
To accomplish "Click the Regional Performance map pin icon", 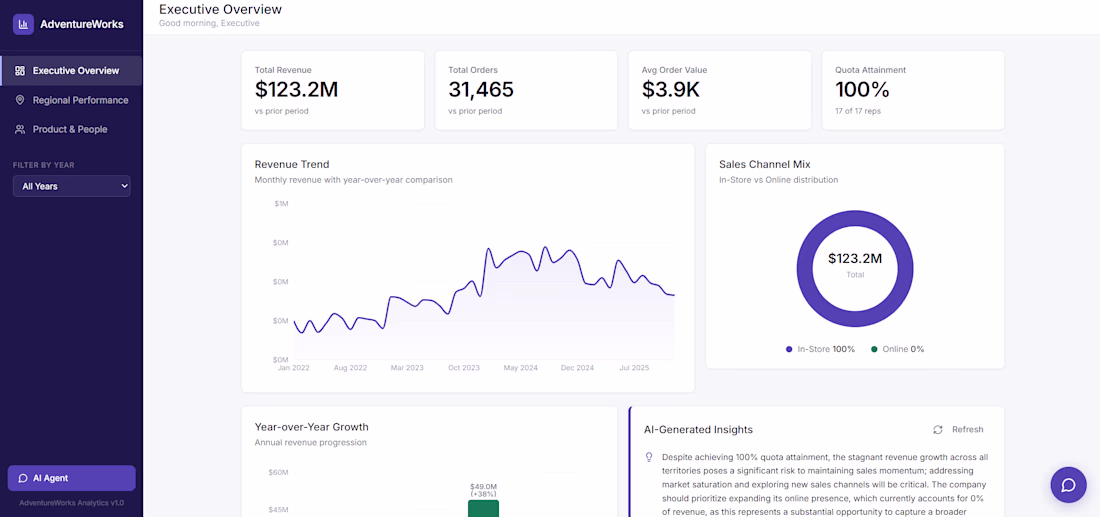I will (x=20, y=100).
